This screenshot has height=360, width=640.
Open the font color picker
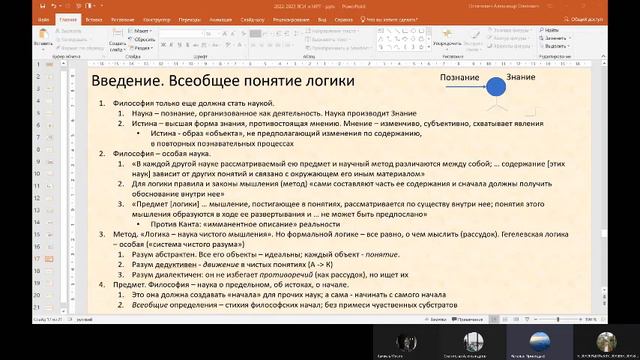241,45
